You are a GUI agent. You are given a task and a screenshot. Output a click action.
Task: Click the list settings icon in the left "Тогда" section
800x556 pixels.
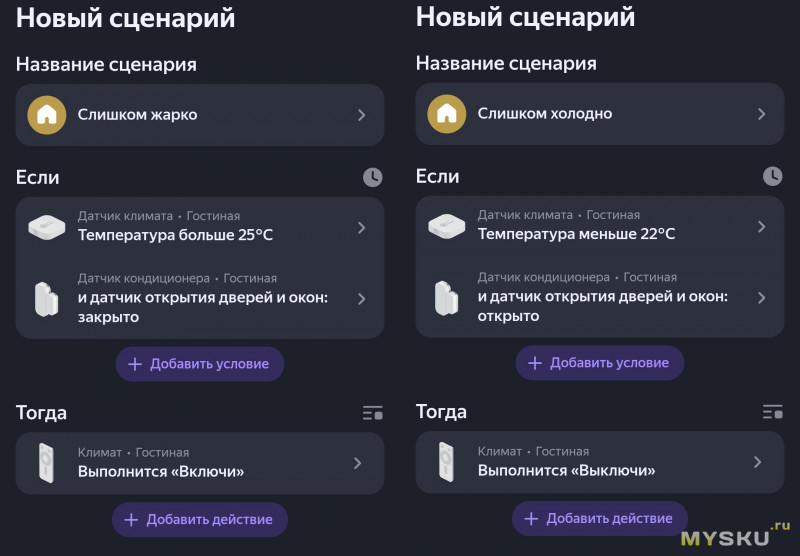click(372, 412)
